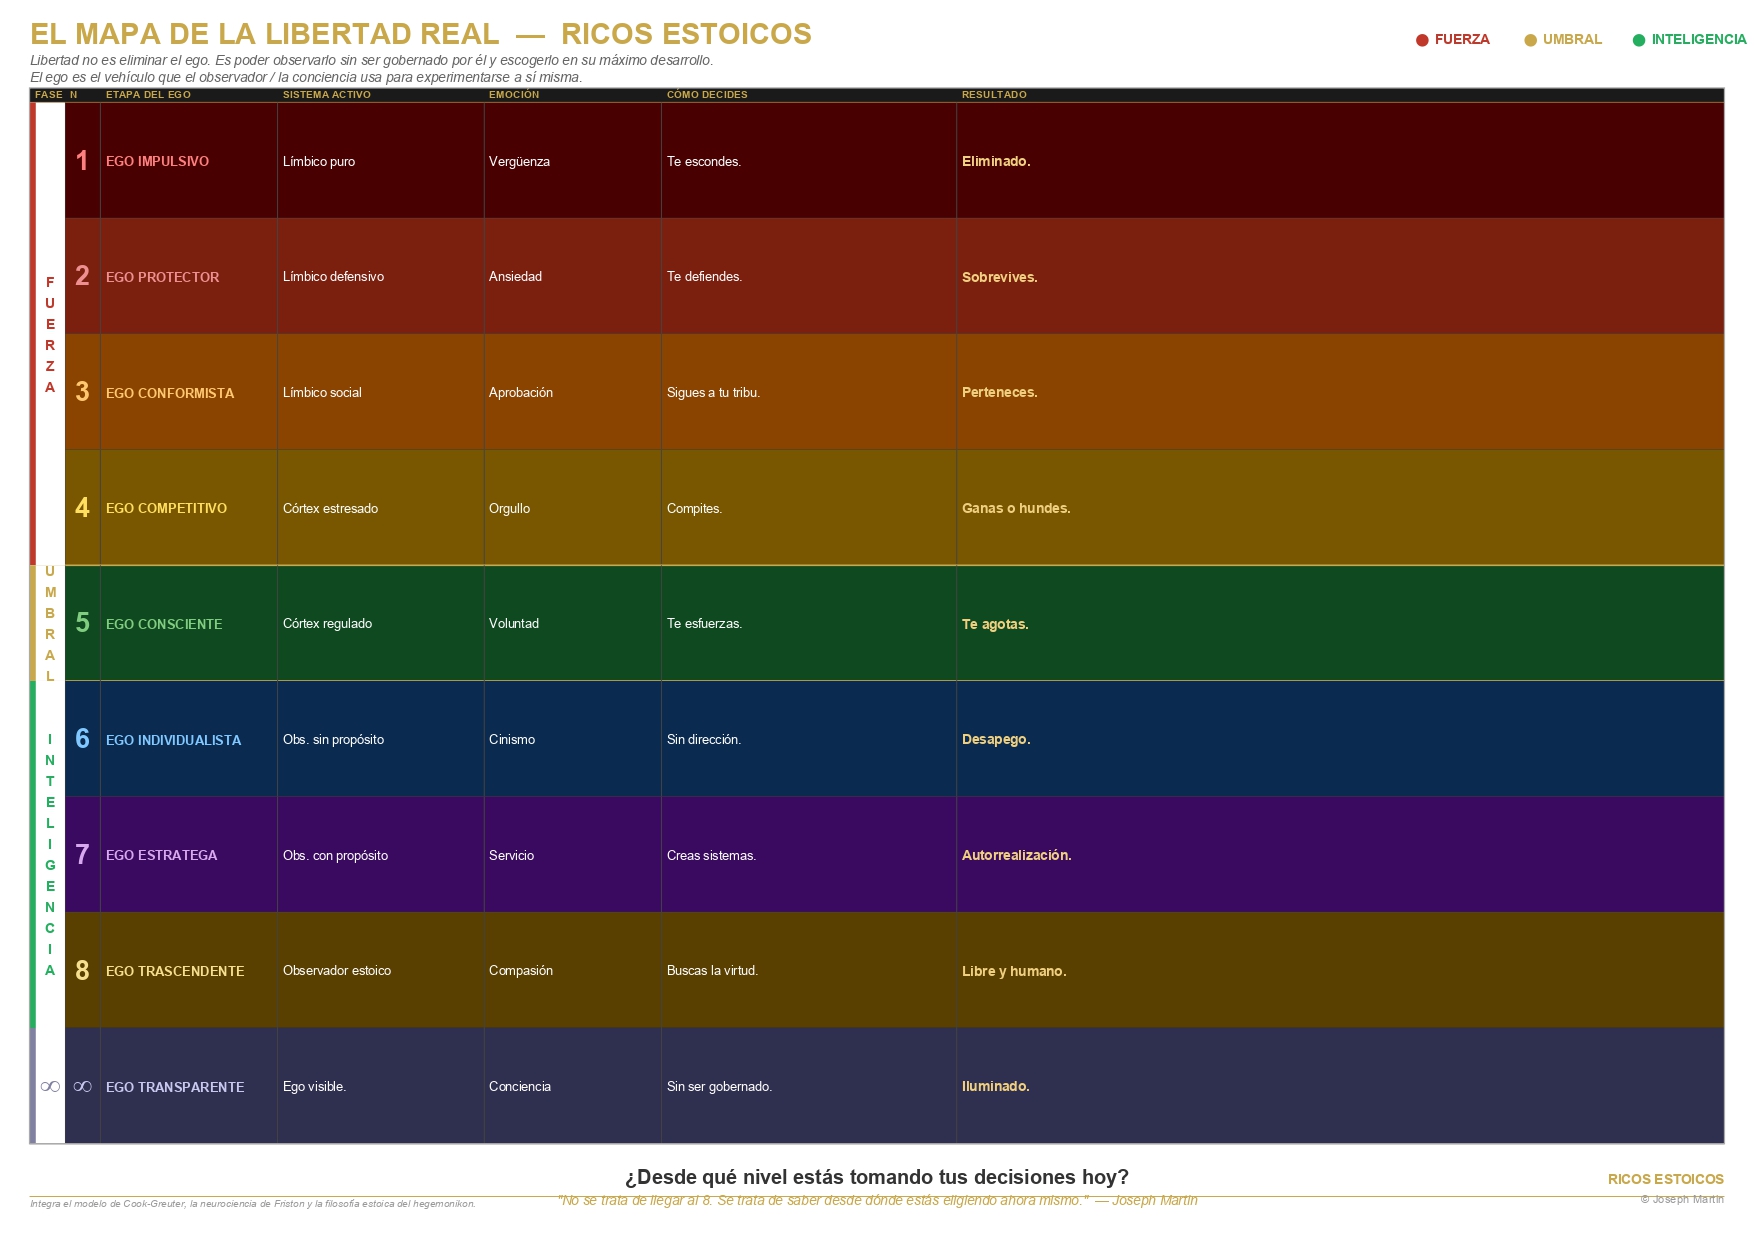This screenshot has height=1241, width=1754.
Task: Highlight the "Iluminado." result
Action: [995, 1086]
